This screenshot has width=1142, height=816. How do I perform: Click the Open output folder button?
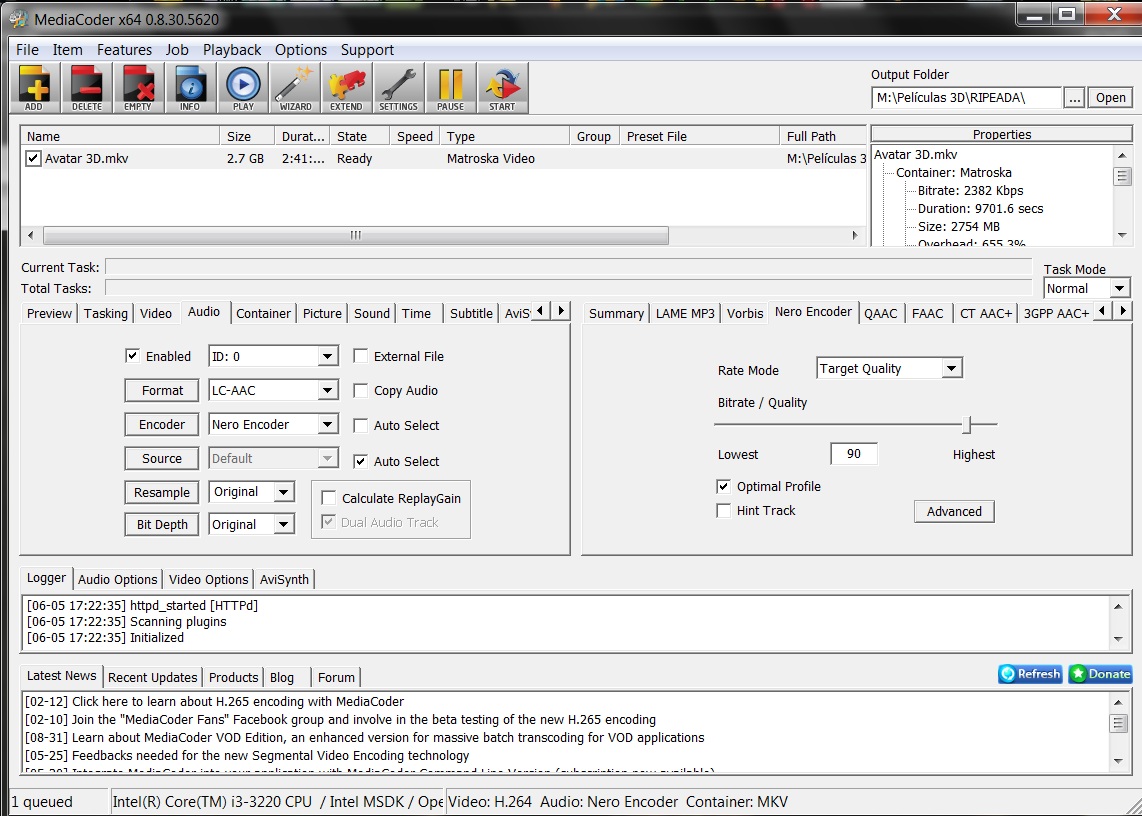click(x=1110, y=98)
